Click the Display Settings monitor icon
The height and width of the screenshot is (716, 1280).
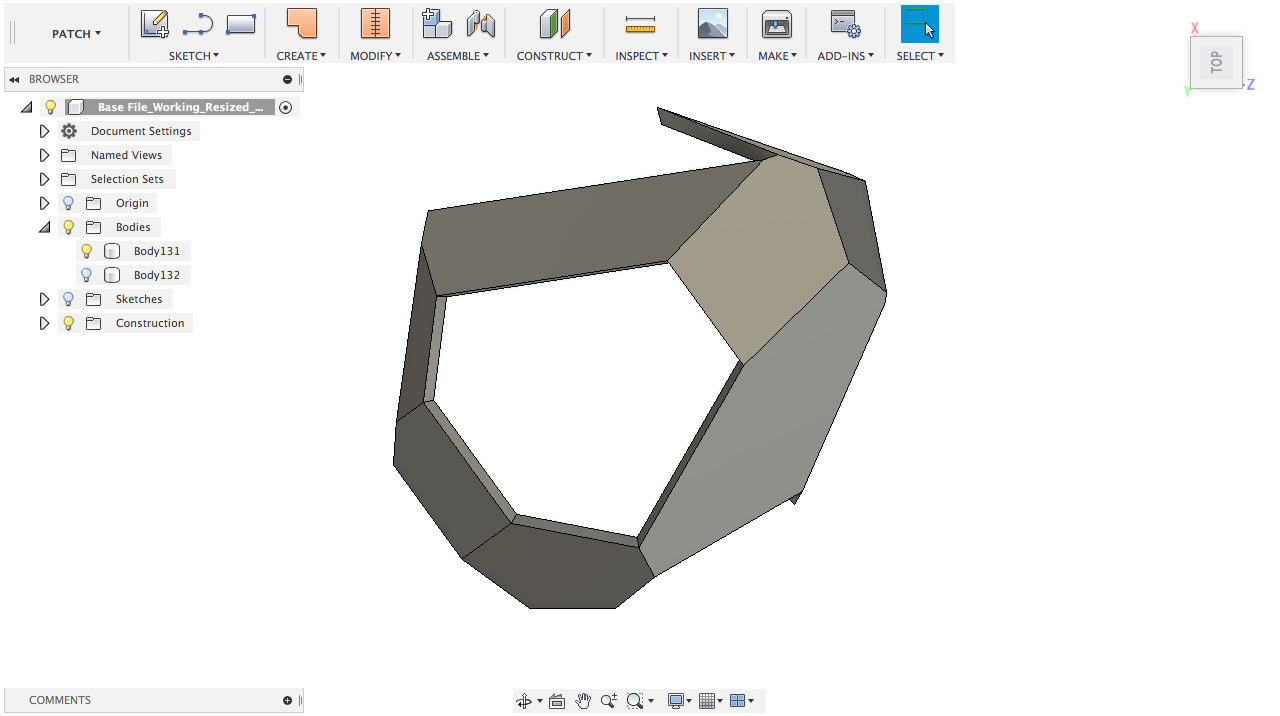pos(676,701)
